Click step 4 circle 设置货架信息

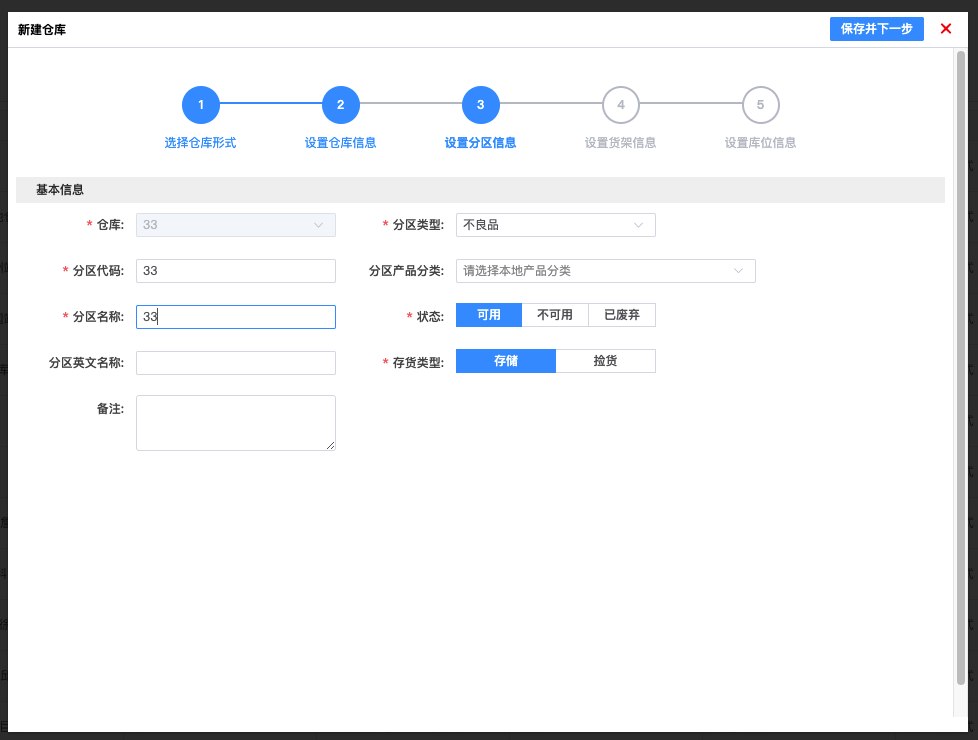pyautogui.click(x=621, y=105)
